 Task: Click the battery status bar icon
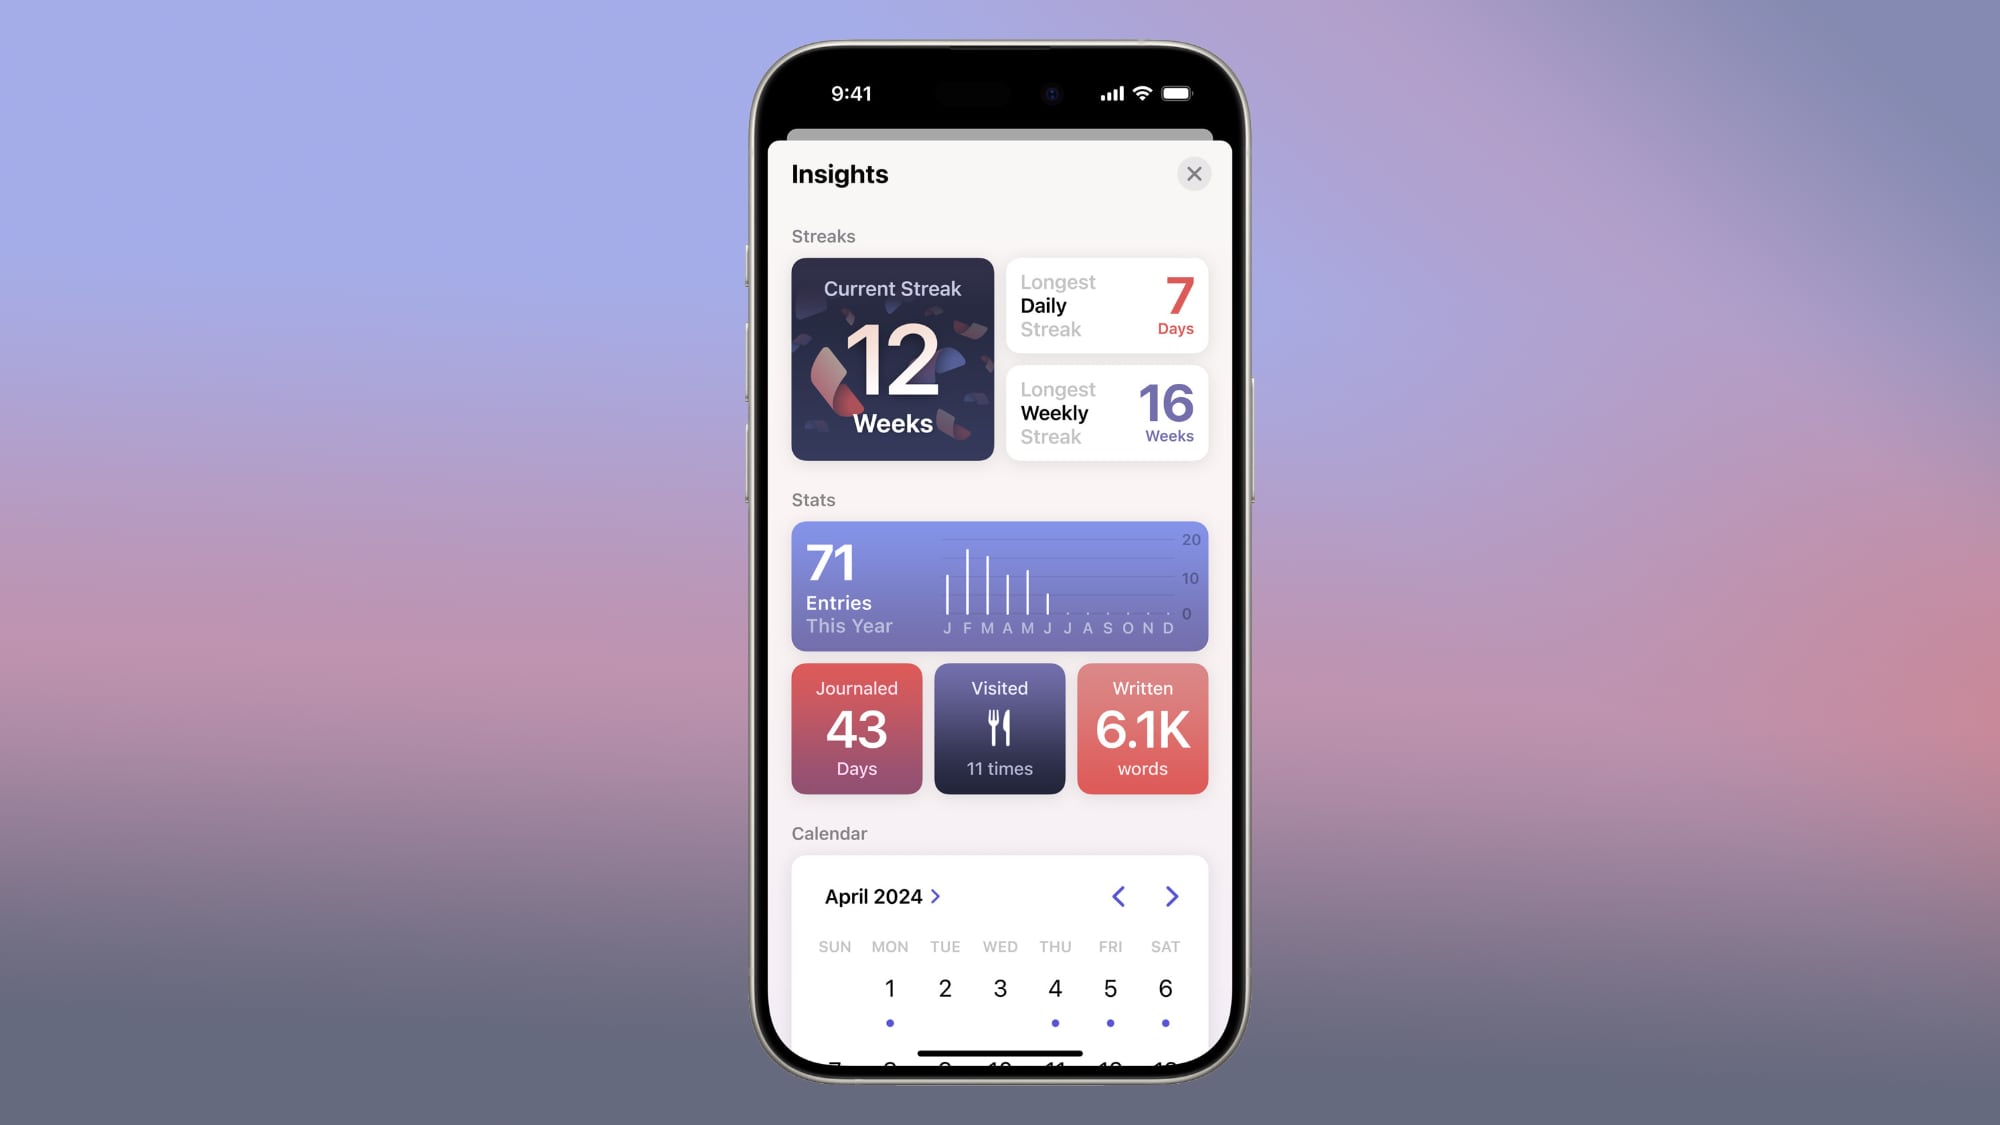(1174, 93)
